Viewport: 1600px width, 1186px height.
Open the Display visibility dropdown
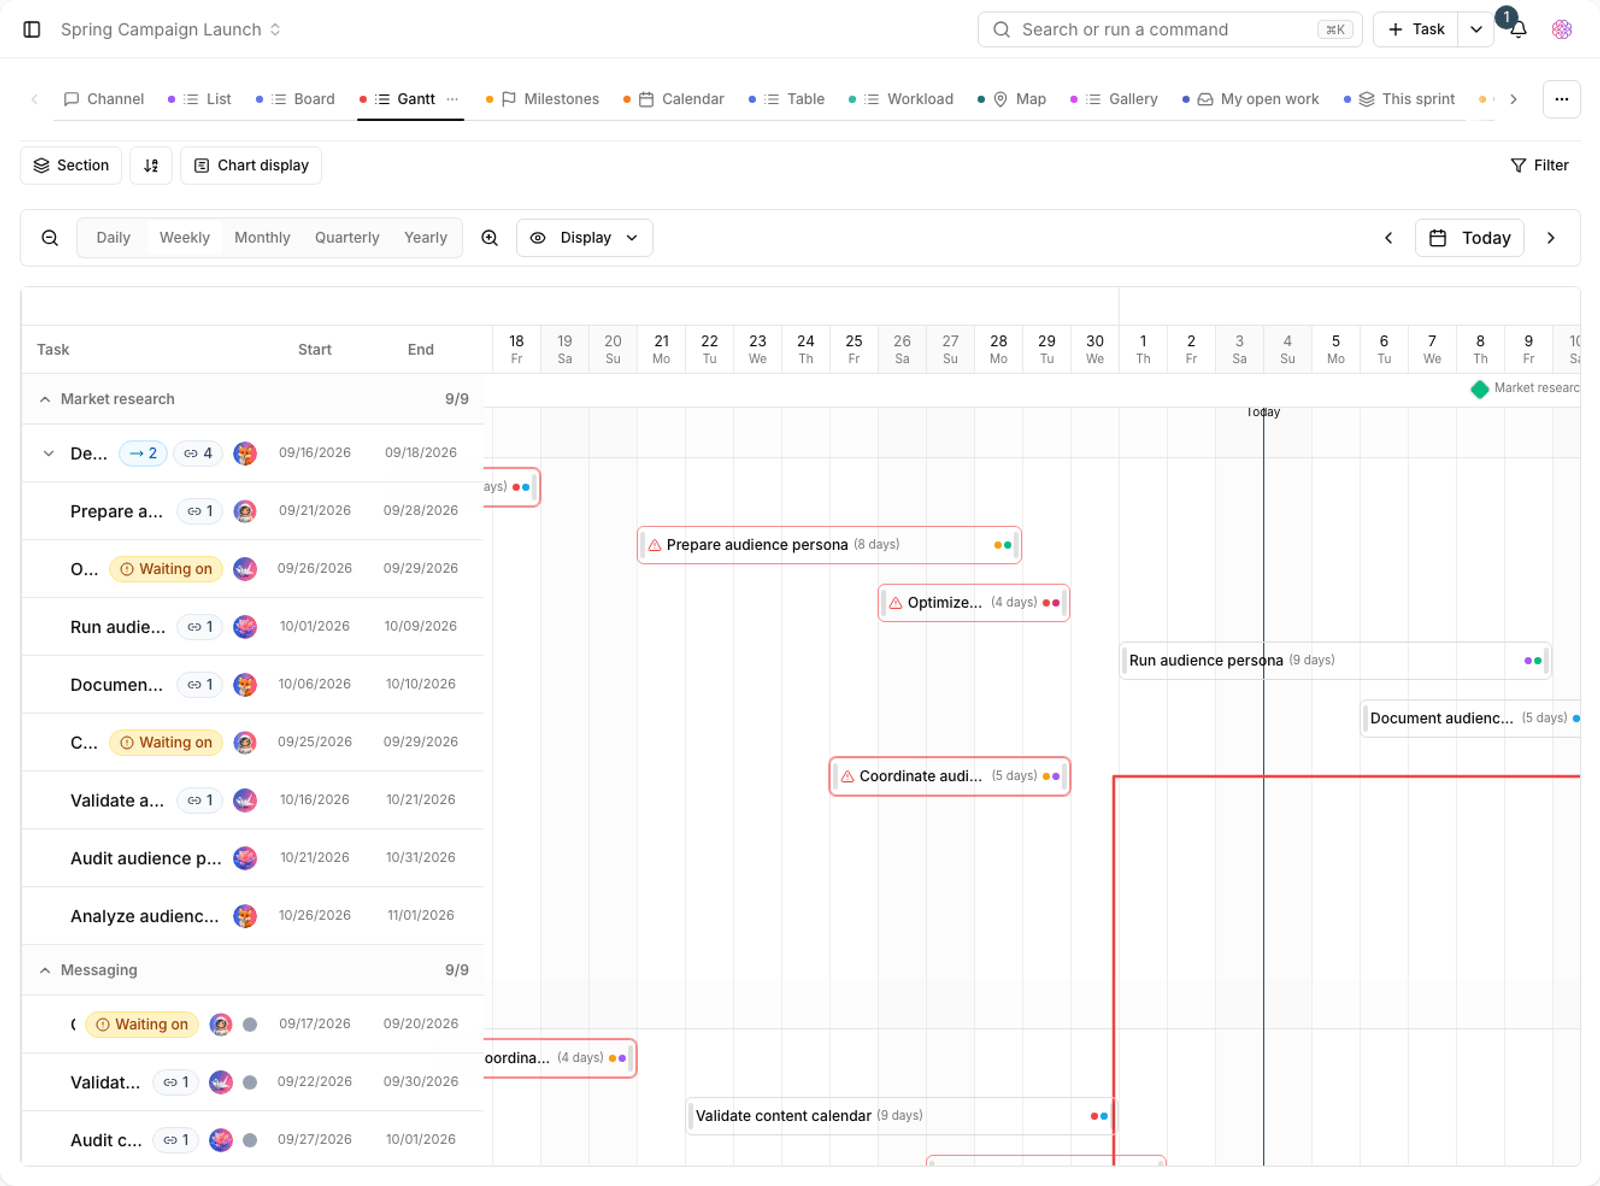(584, 238)
